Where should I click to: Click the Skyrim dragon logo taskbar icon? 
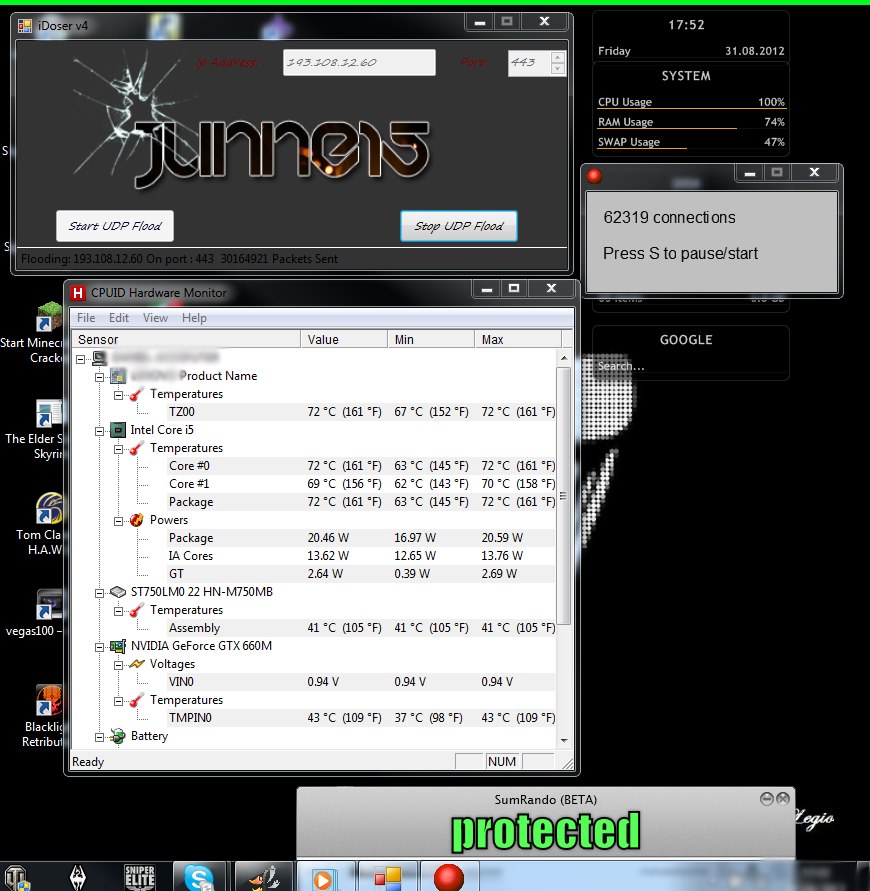click(78, 877)
